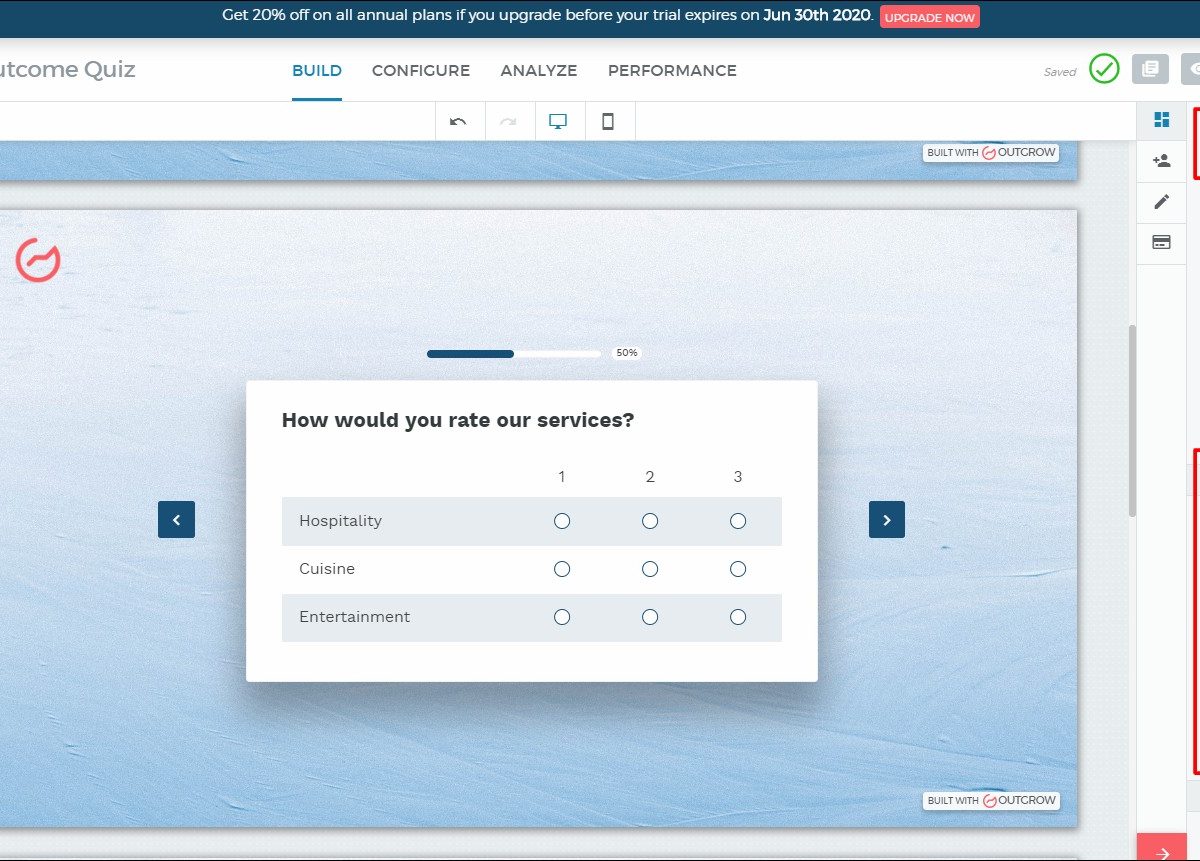Click the redo arrow icon

[x=508, y=122]
